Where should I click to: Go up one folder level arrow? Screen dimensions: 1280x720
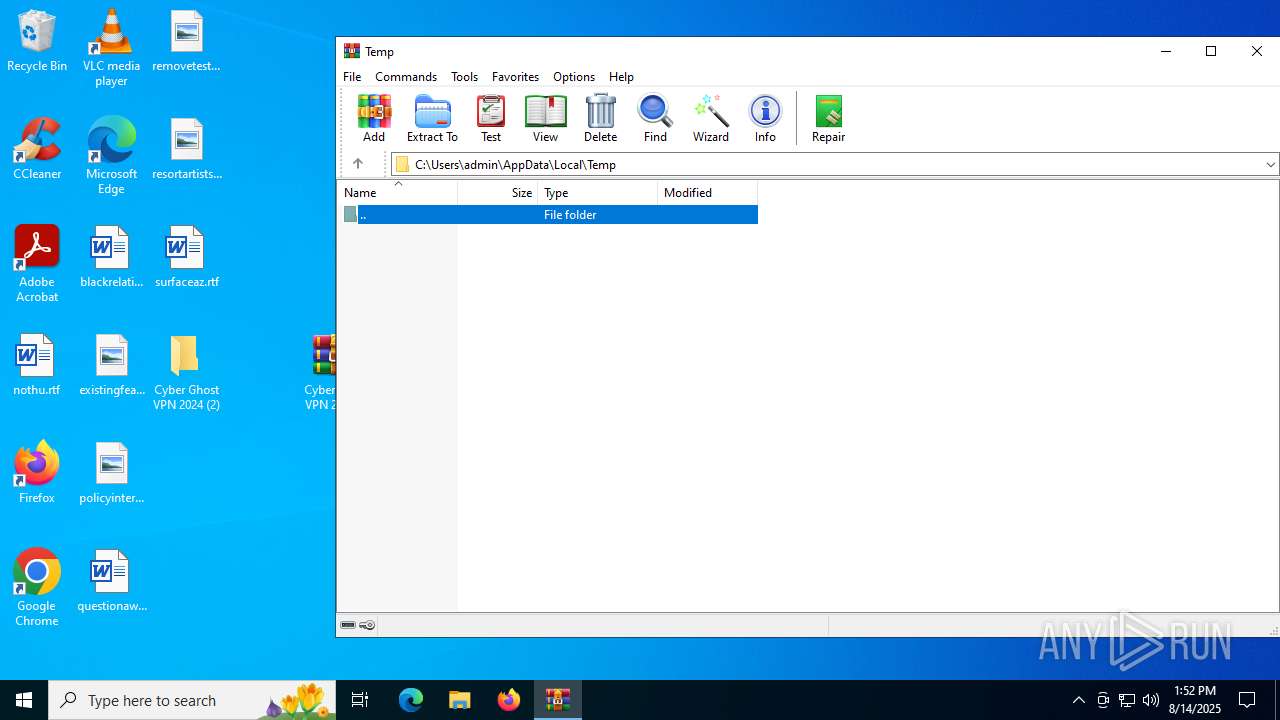click(x=358, y=164)
